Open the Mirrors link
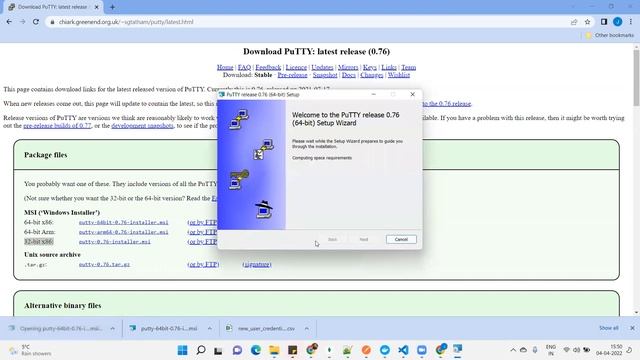640x360 pixels. pos(348,67)
